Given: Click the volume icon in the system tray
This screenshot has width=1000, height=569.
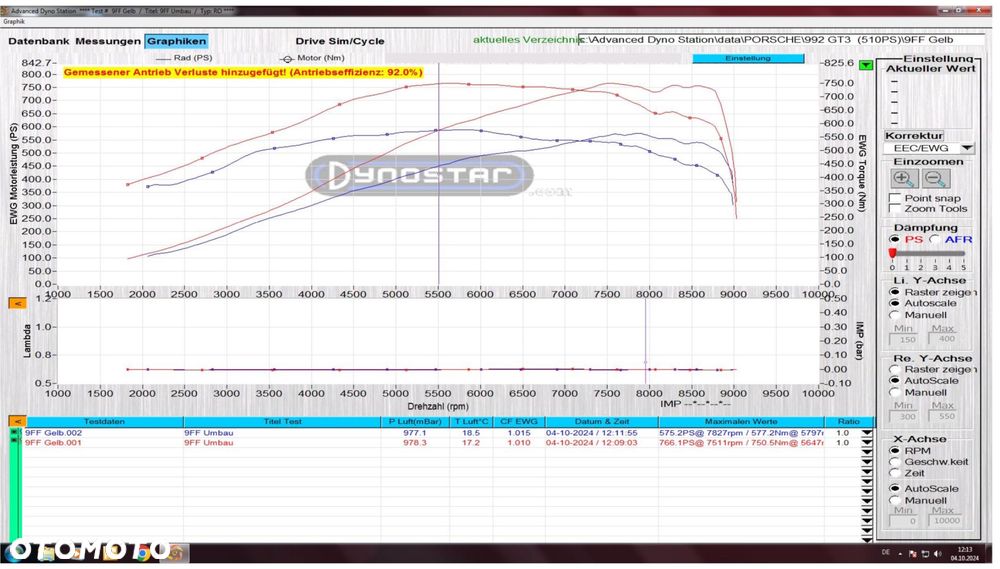Looking at the screenshot, I should coord(939,554).
